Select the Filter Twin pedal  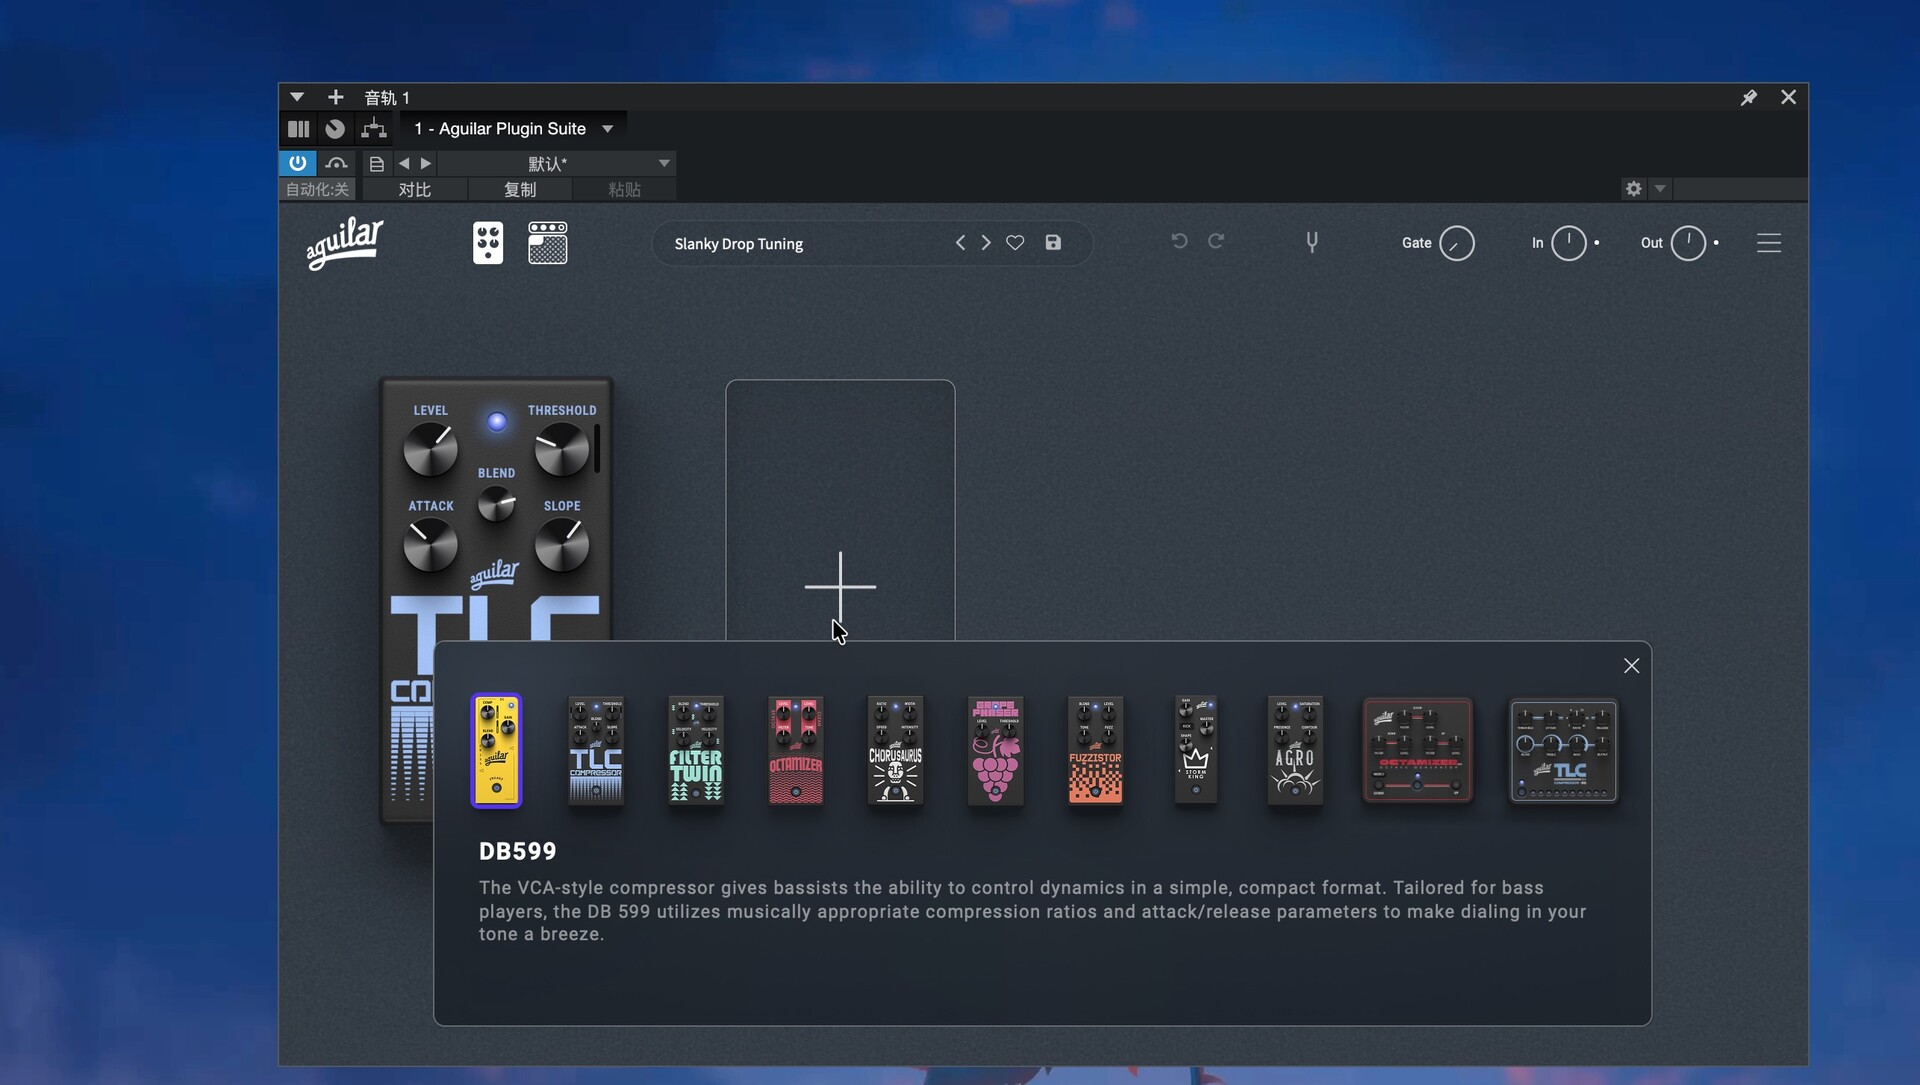696,750
